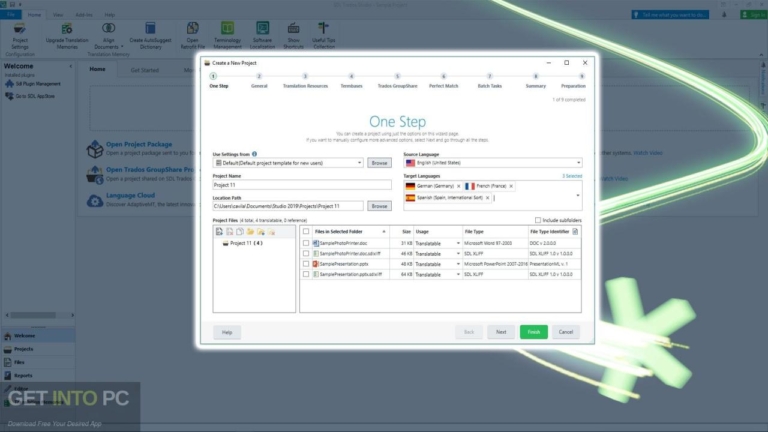The width and height of the screenshot is (768, 432).
Task: Sort by Files in Selected Folder column arrow
Action: pyautogui.click(x=384, y=232)
